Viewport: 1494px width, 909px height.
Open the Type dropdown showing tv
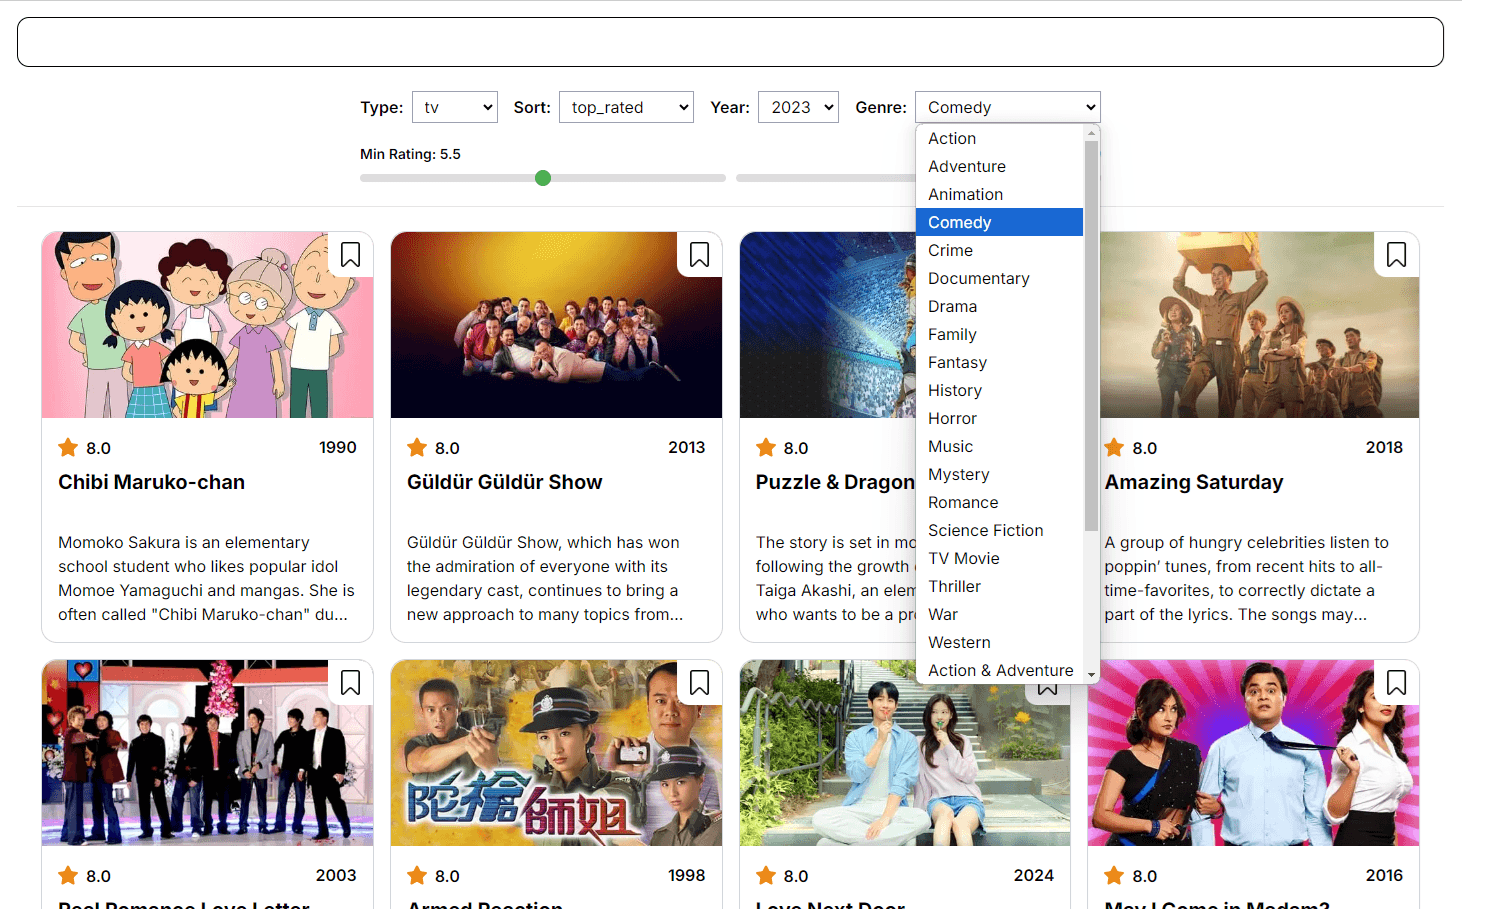[455, 107]
